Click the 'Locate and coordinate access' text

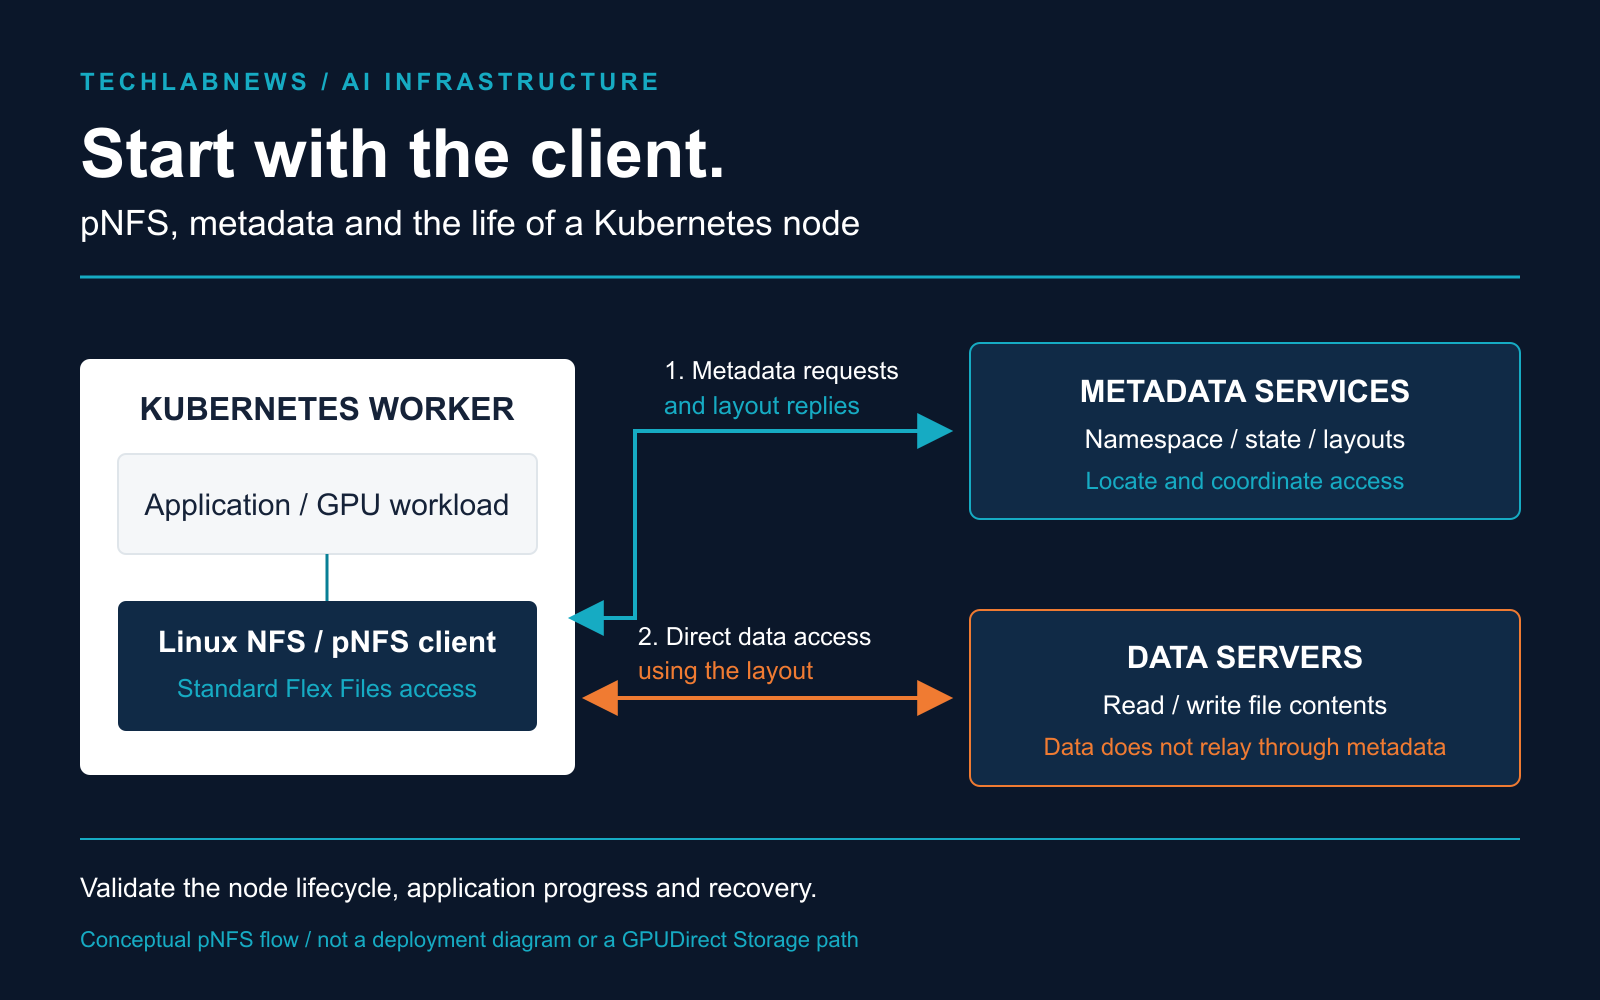[1245, 481]
